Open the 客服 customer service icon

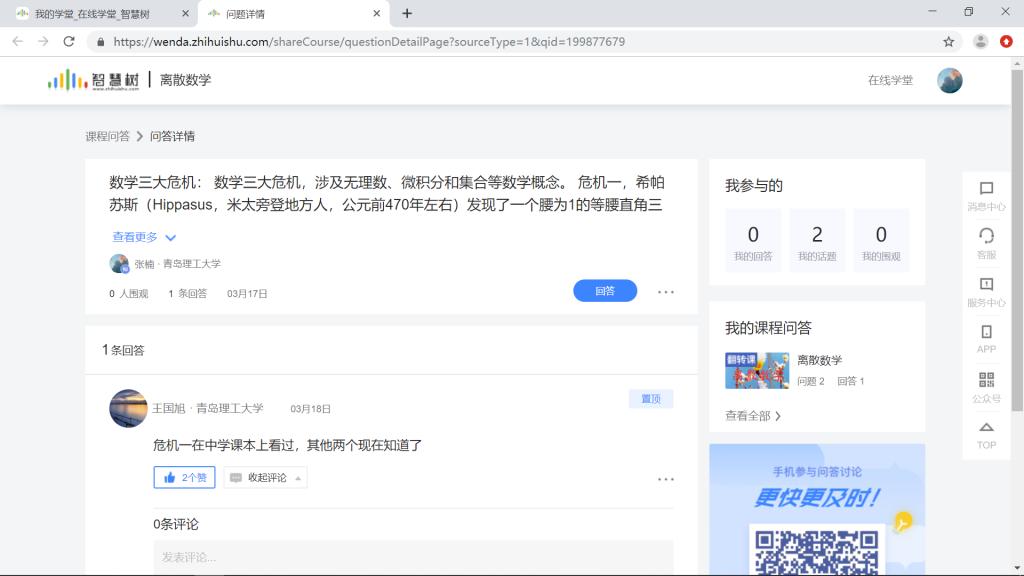pos(986,237)
